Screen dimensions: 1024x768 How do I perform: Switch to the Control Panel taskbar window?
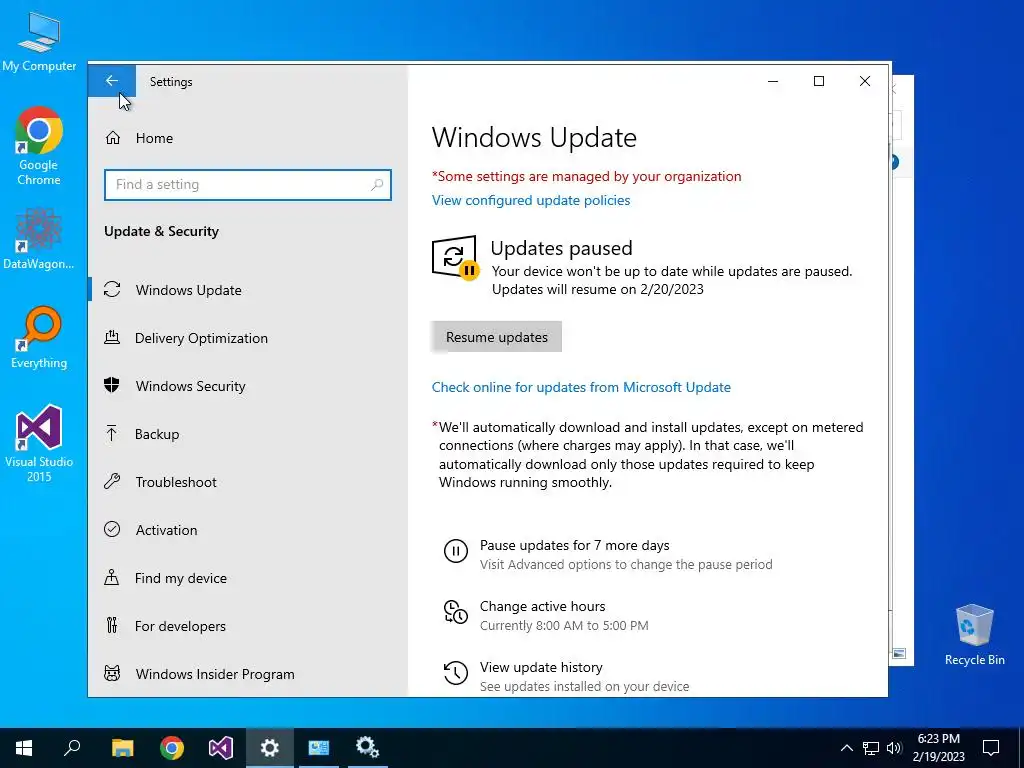pos(319,748)
